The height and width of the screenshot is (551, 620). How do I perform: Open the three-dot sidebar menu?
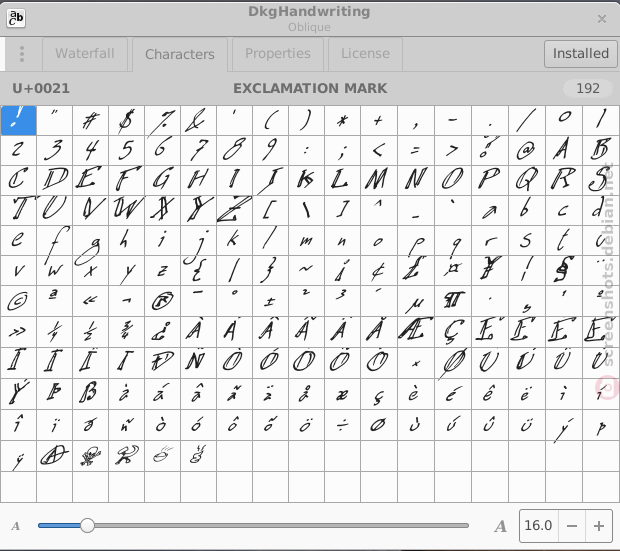pyautogui.click(x=22, y=54)
